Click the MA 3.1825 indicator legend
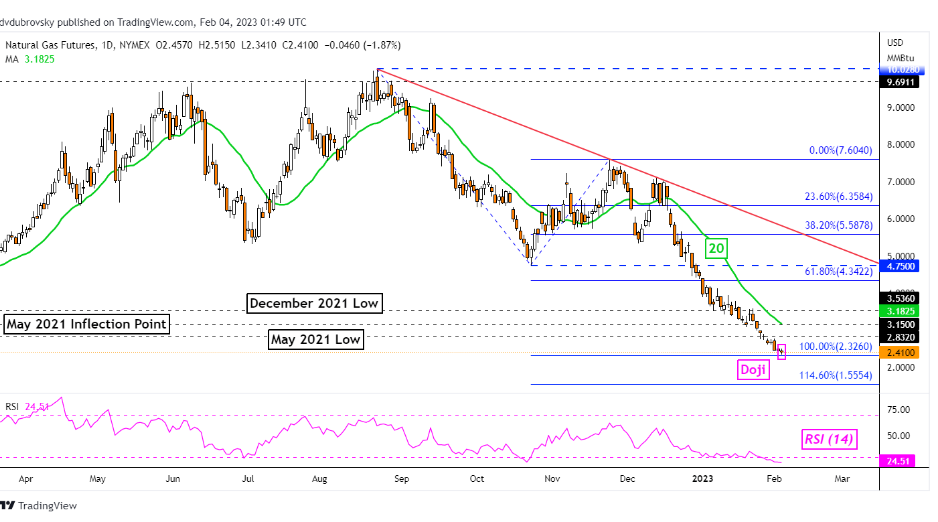 (x=30, y=59)
